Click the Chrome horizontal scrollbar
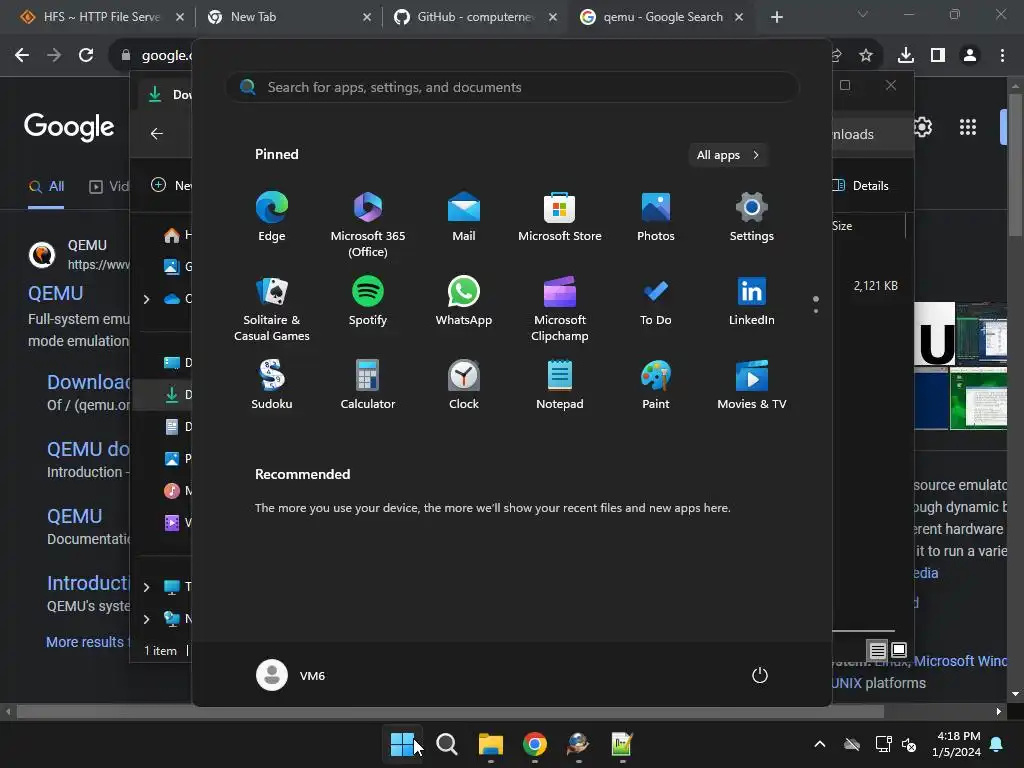 coord(450,712)
